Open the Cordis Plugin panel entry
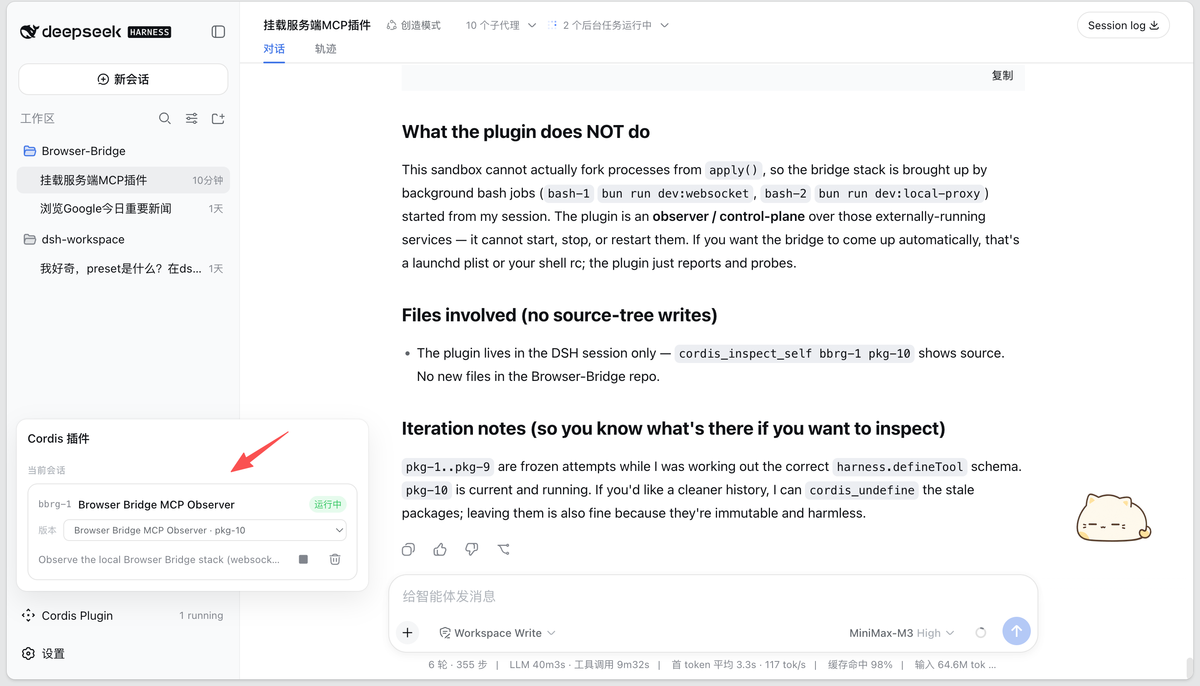 point(123,616)
